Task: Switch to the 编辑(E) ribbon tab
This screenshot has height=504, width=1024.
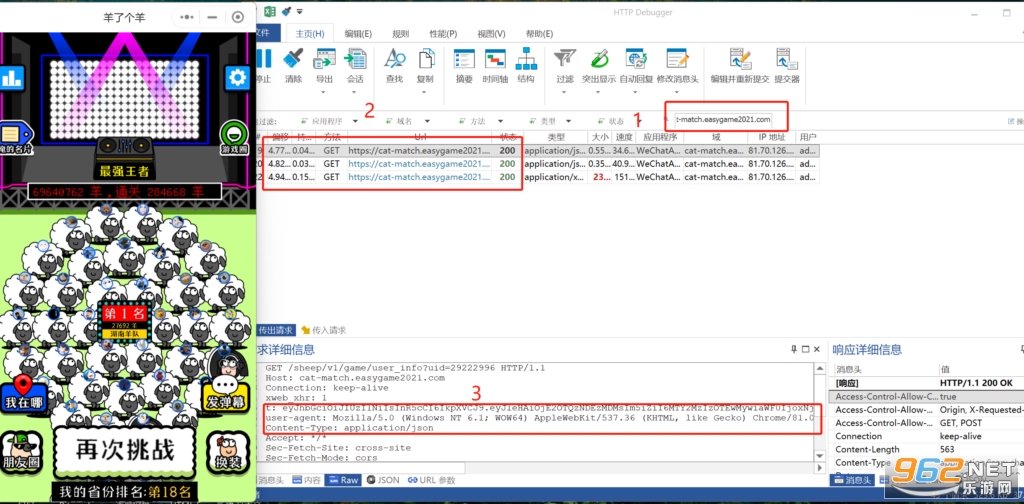Action: 358,34
